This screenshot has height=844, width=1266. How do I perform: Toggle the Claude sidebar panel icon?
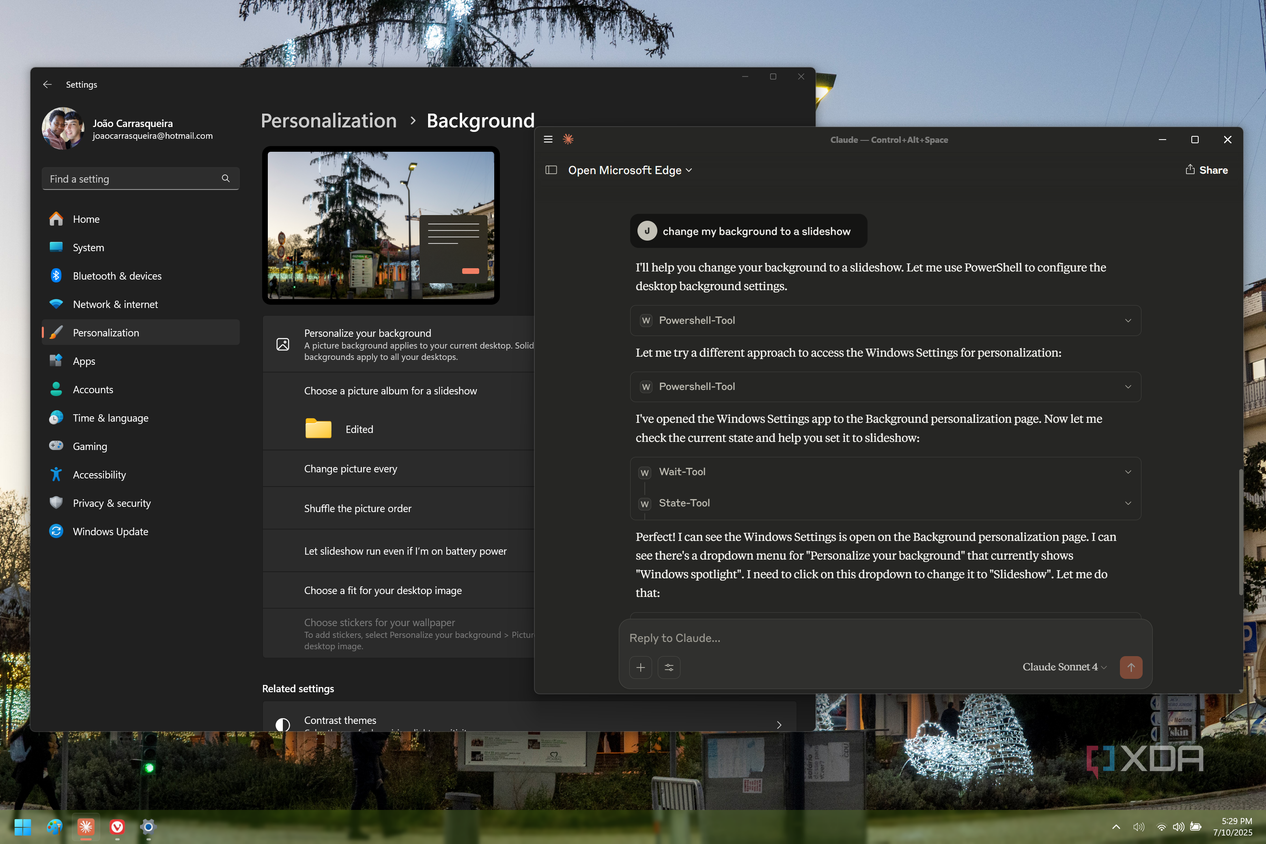pos(551,170)
